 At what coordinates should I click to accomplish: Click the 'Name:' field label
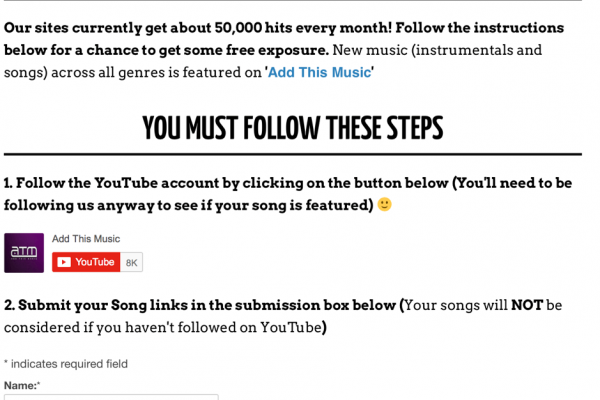coord(22,385)
